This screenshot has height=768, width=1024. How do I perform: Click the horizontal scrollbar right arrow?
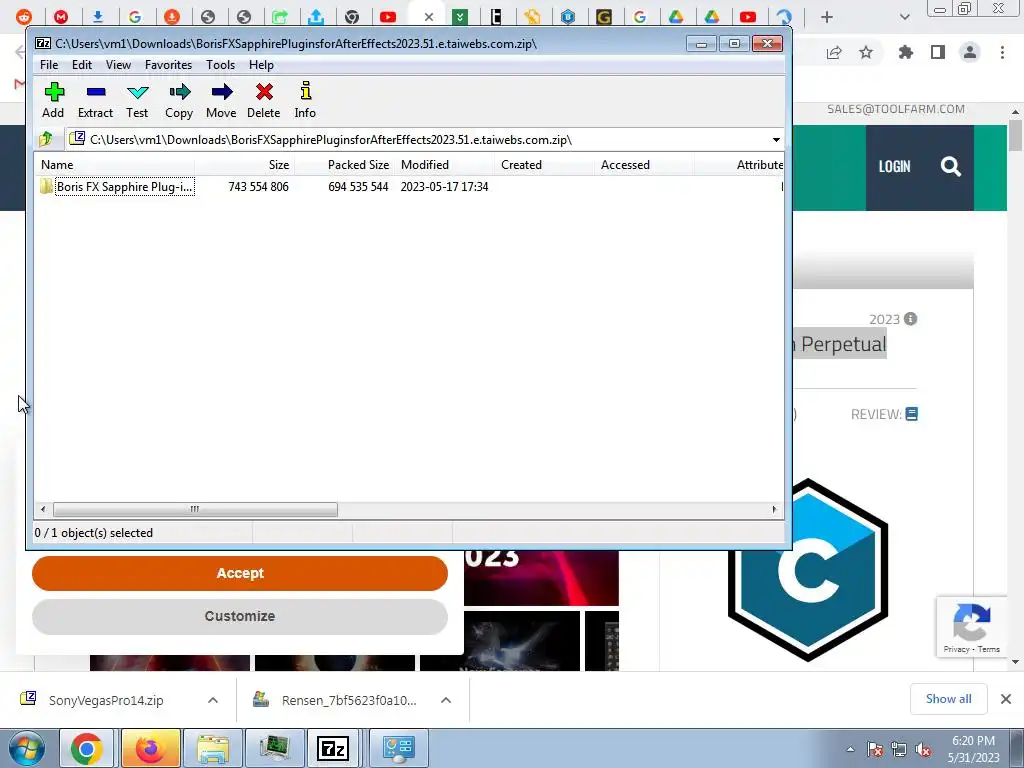(x=775, y=509)
